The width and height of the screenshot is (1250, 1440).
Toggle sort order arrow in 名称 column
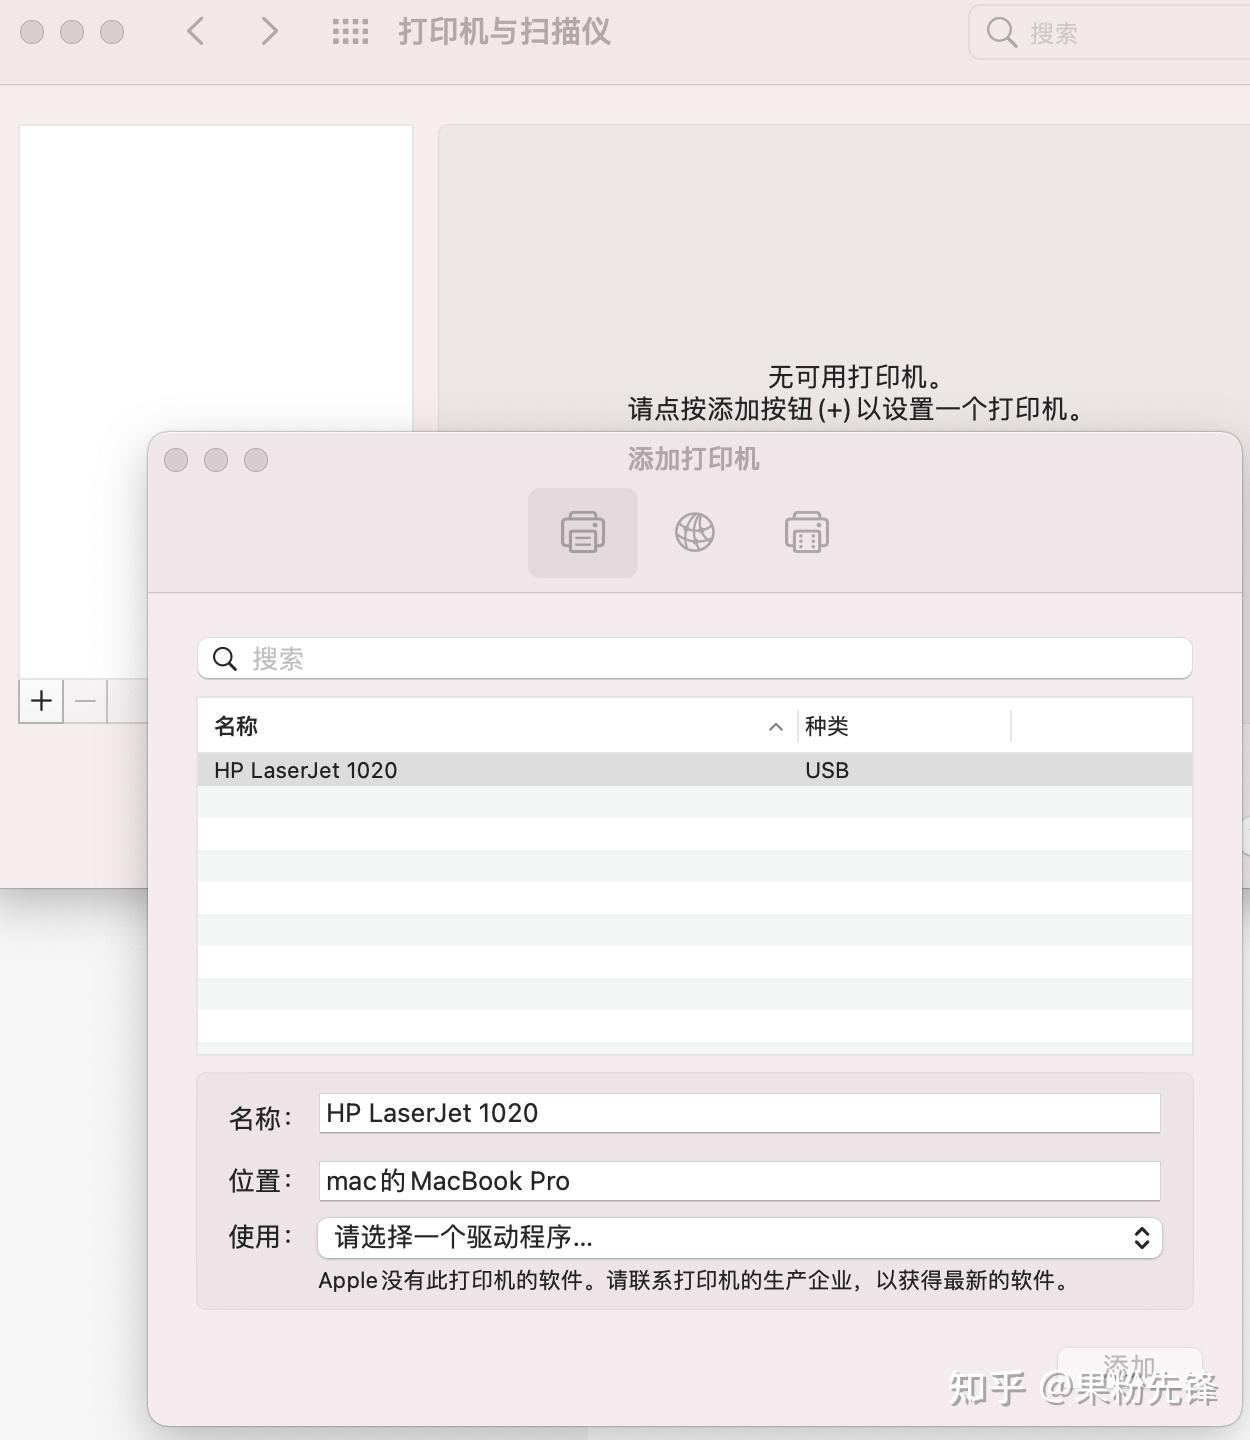[775, 727]
